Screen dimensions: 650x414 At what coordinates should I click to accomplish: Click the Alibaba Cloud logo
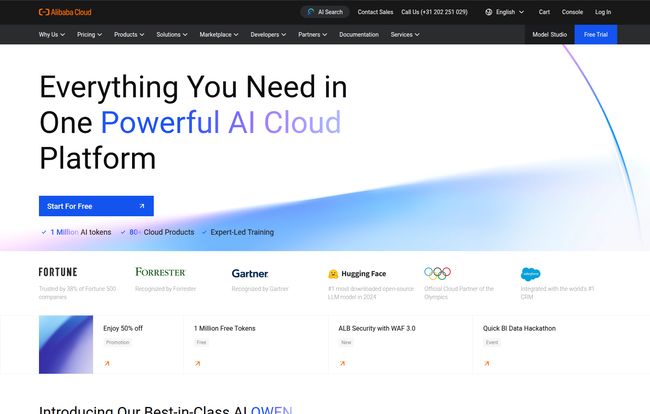coord(65,12)
